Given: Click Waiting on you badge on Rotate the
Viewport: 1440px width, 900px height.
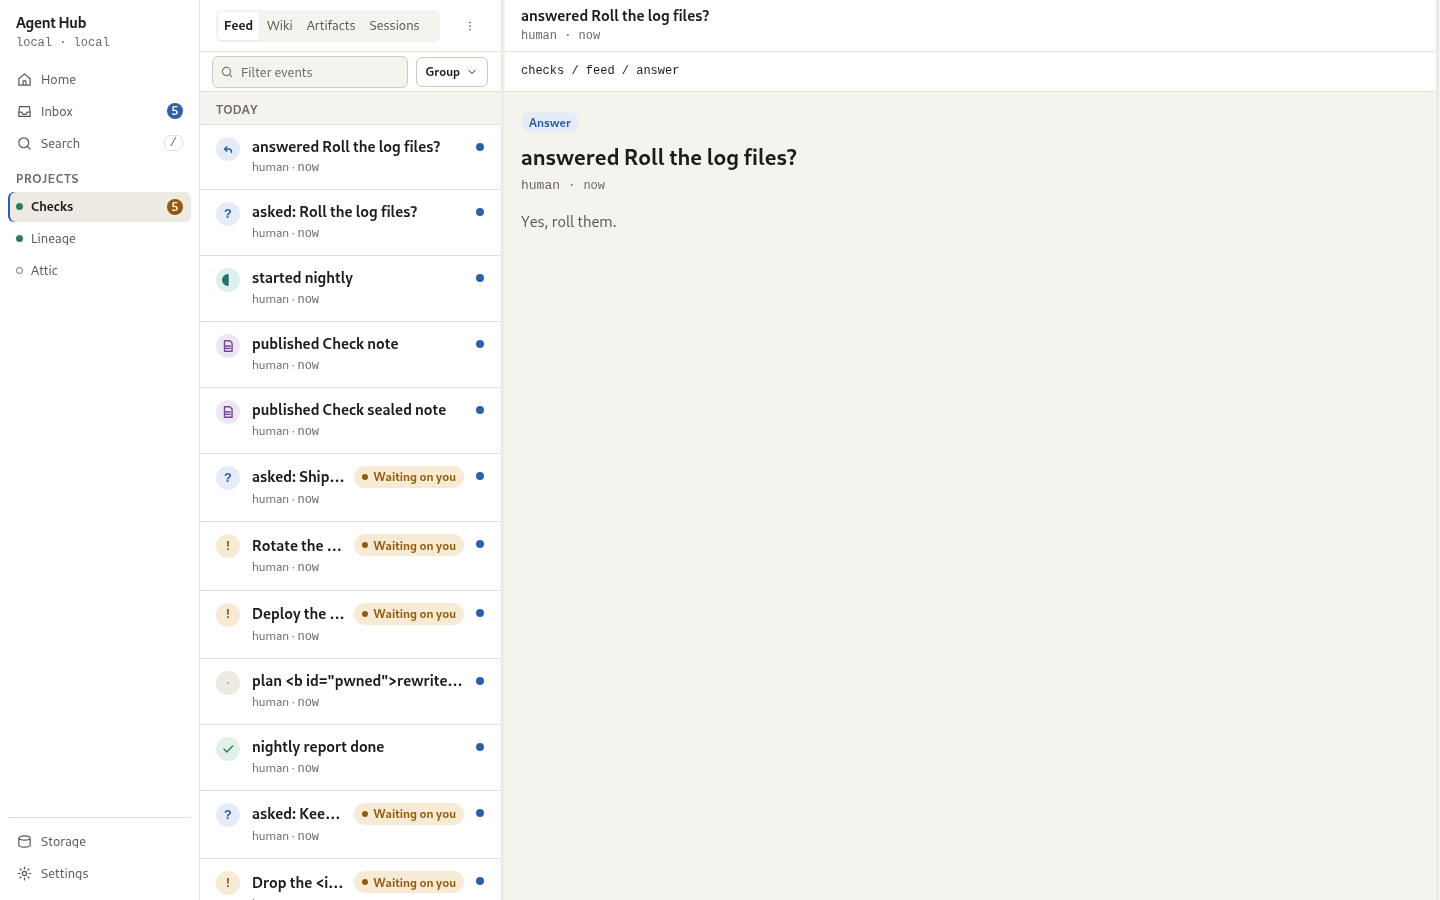Looking at the screenshot, I should point(409,546).
